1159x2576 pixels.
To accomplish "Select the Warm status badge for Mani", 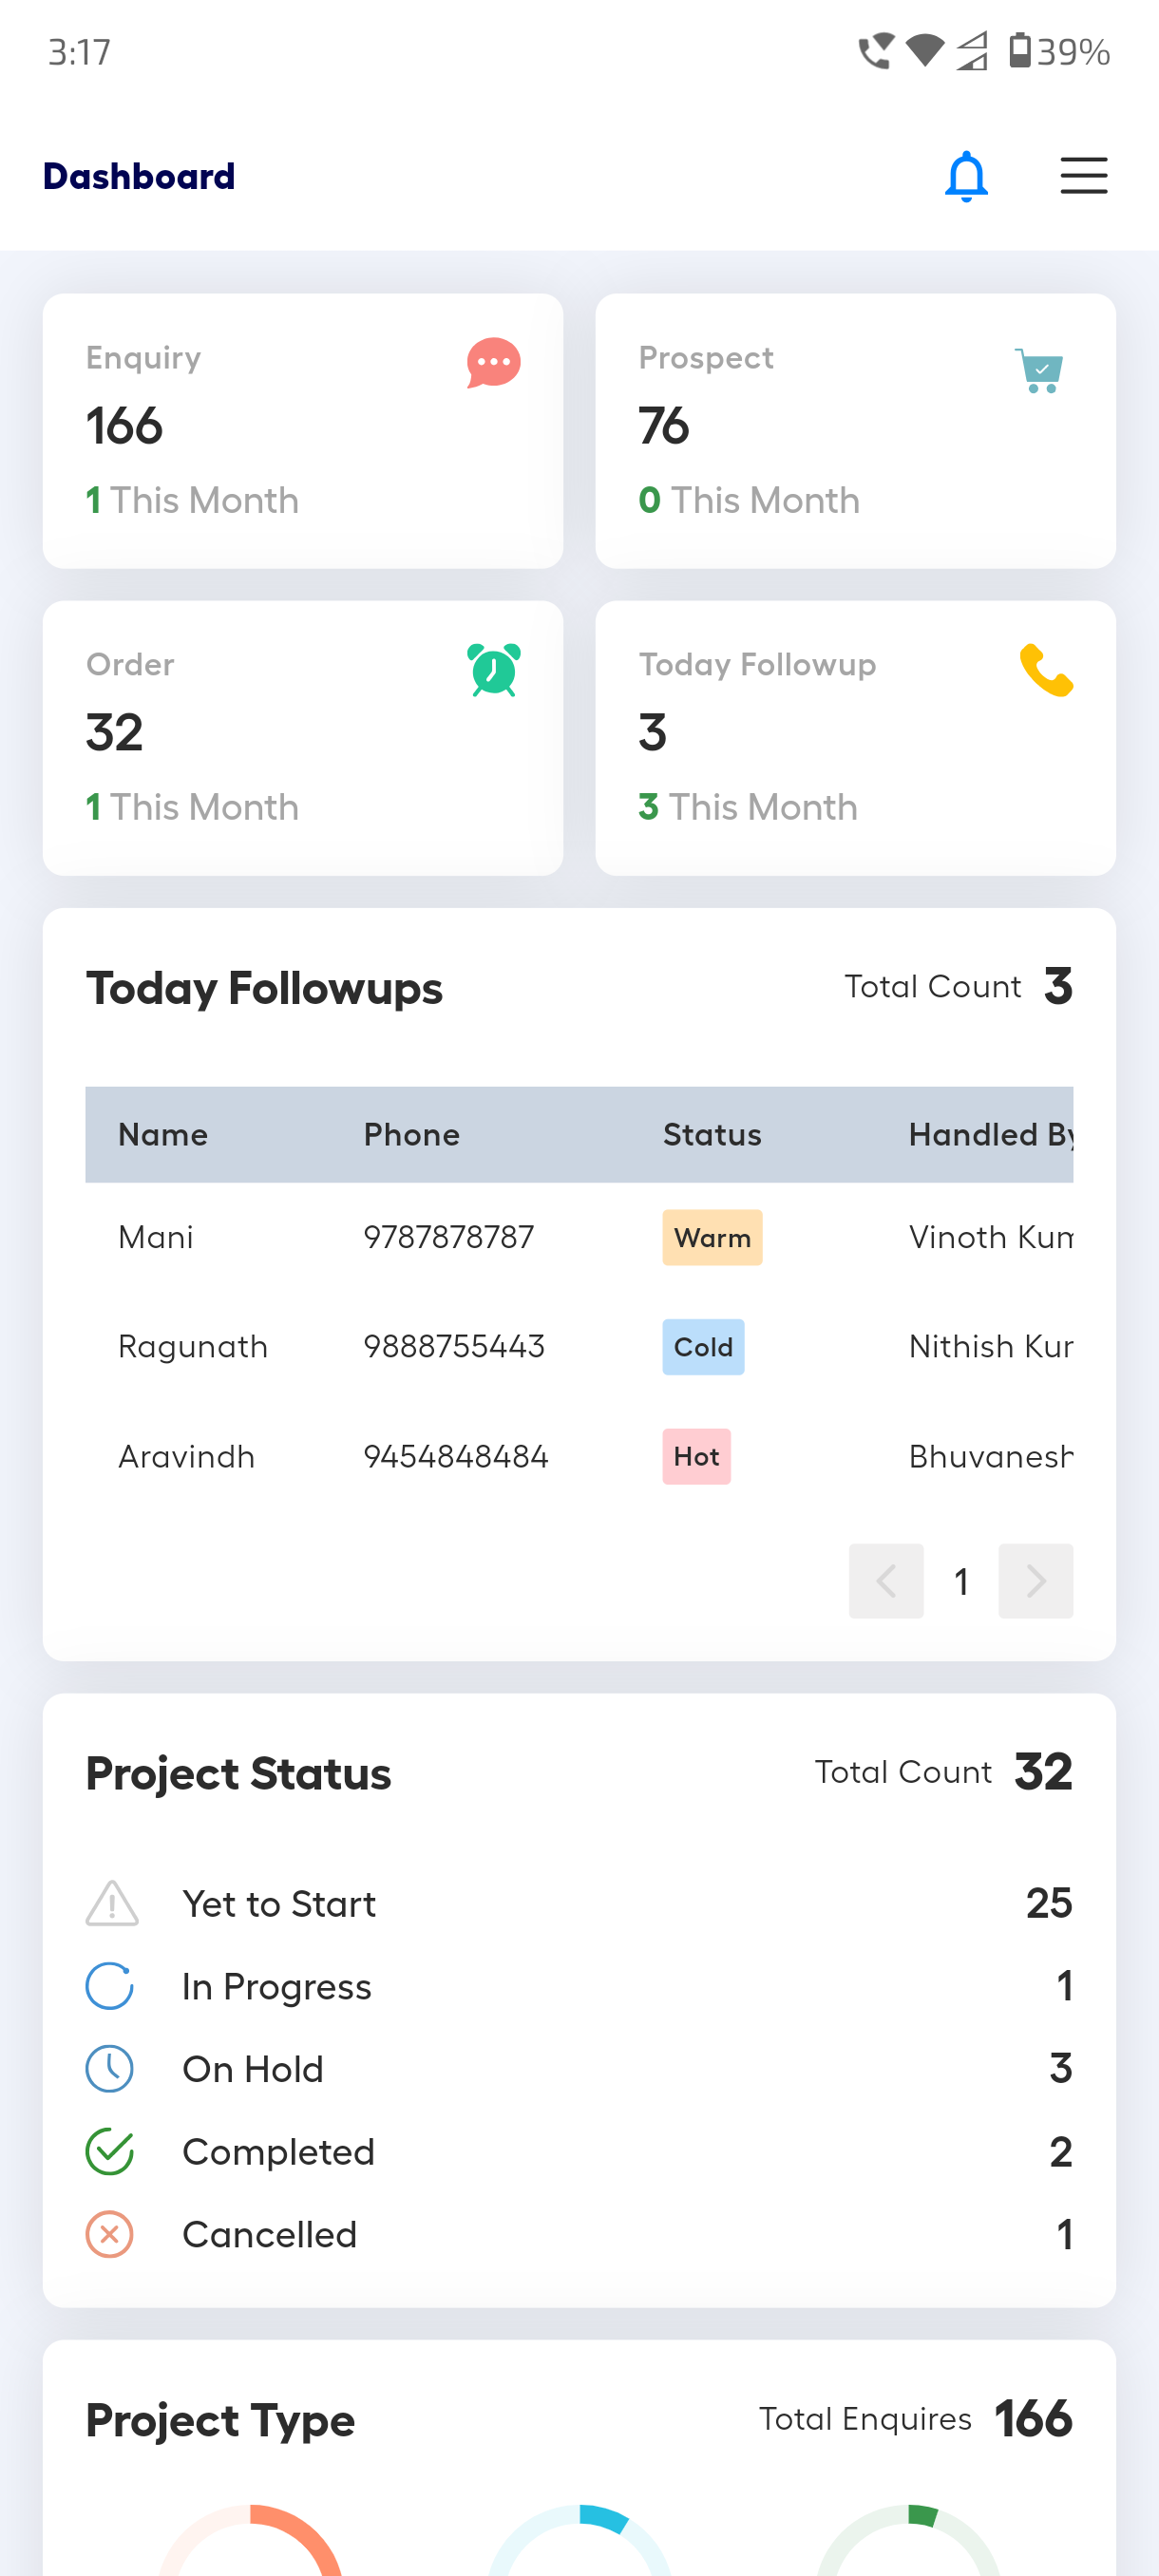I will pos(712,1238).
